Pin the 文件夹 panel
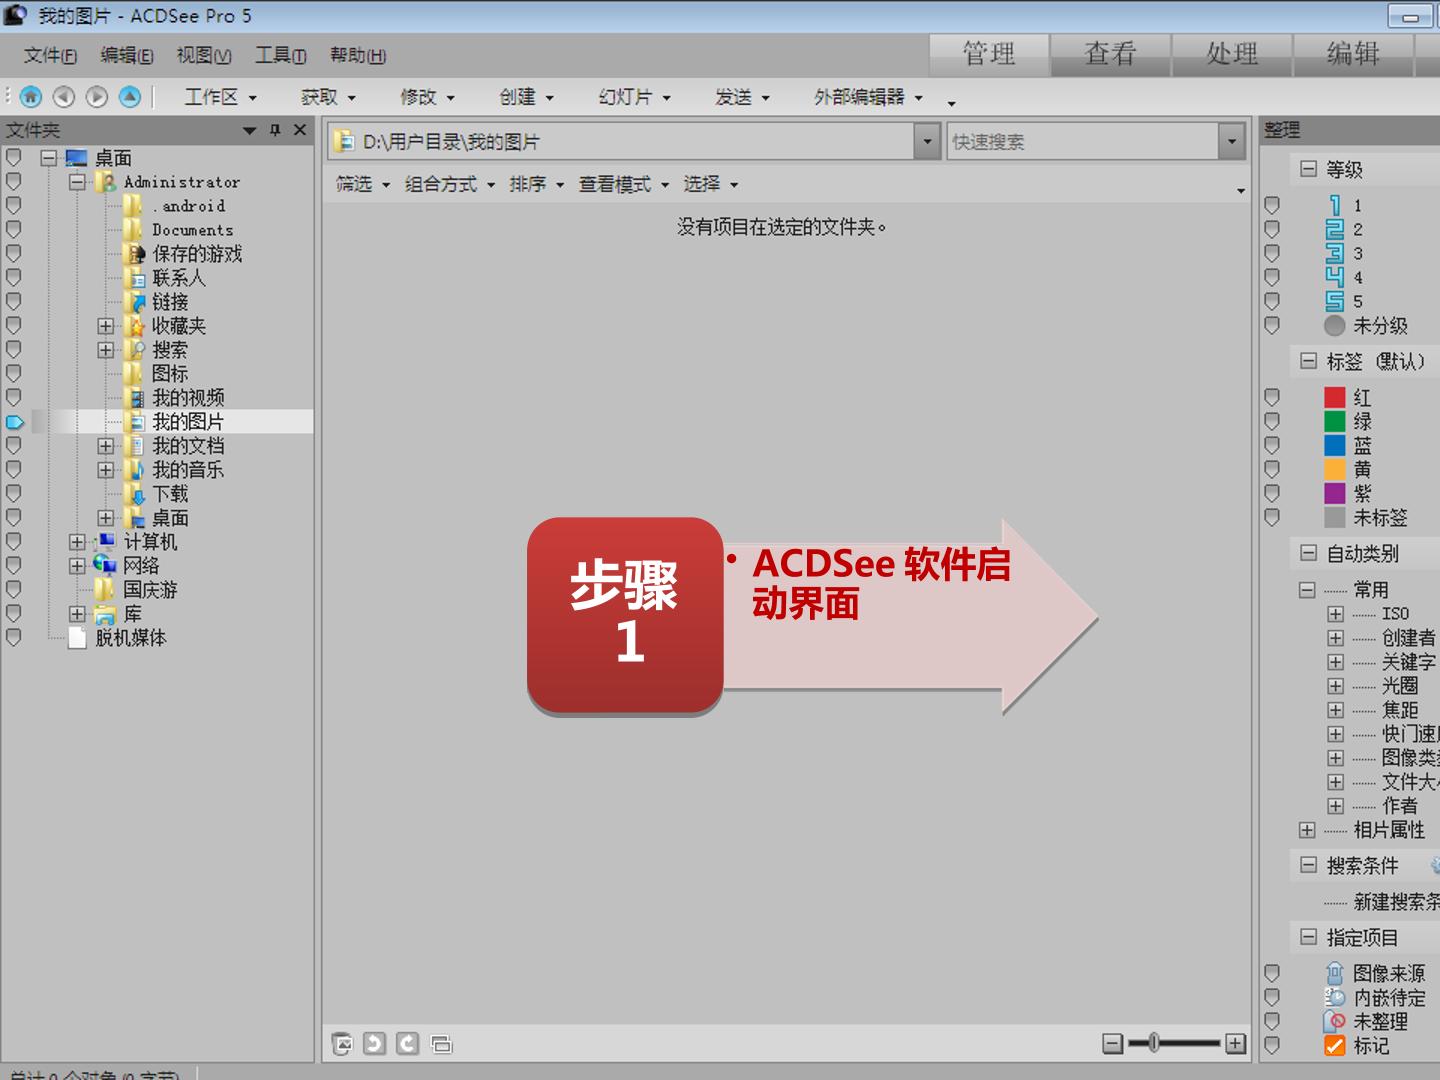1440x1080 pixels. pos(275,130)
